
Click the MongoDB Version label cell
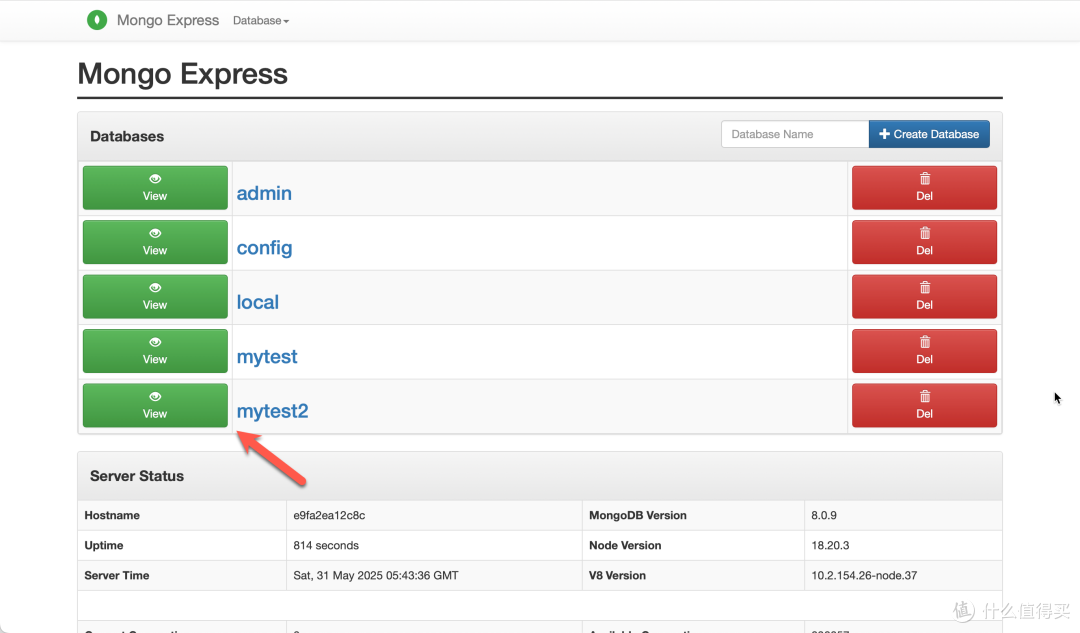(x=693, y=515)
